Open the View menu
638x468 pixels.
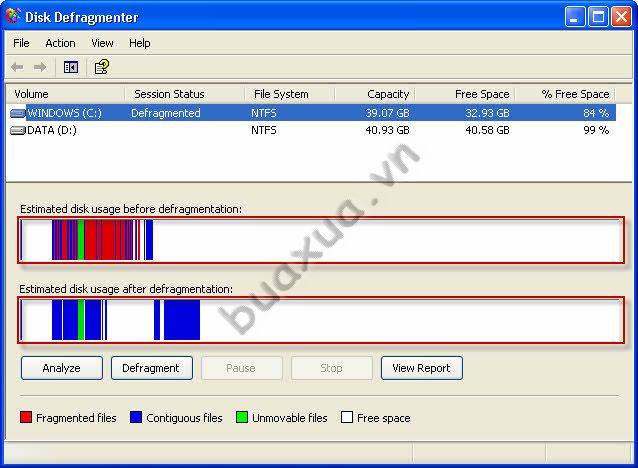pyautogui.click(x=102, y=43)
